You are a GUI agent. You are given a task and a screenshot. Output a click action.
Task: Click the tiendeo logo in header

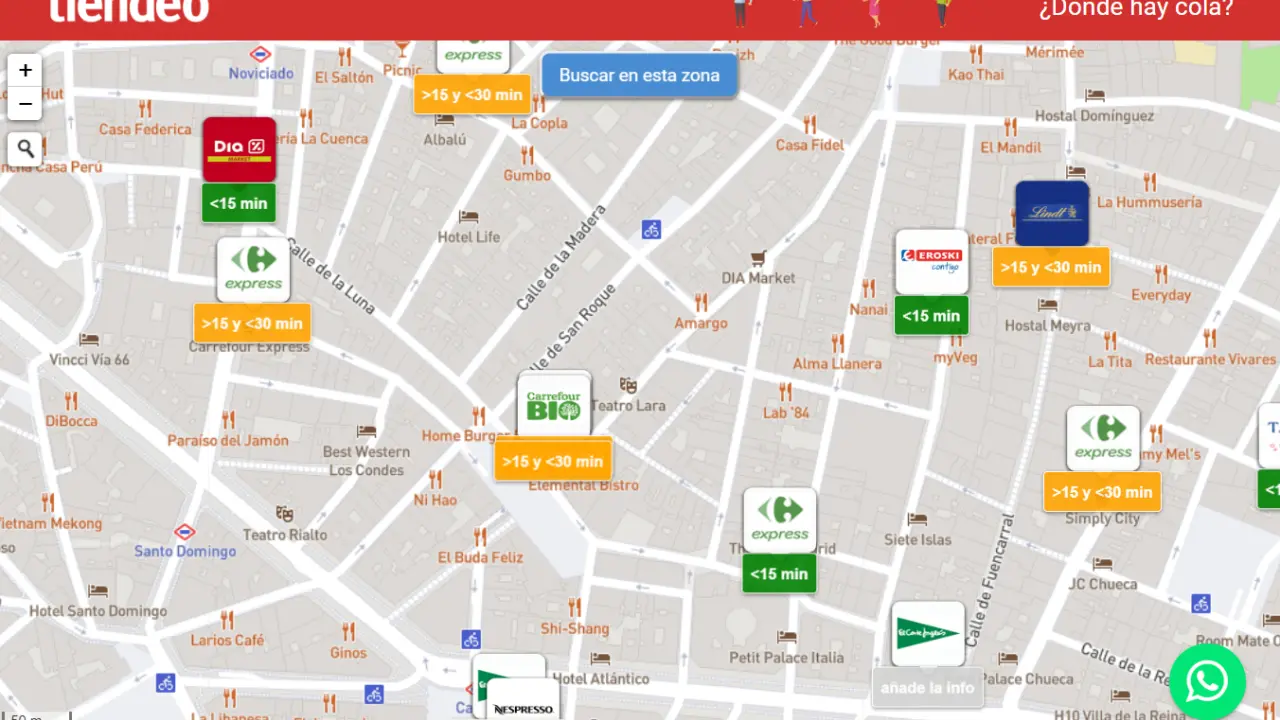(128, 10)
